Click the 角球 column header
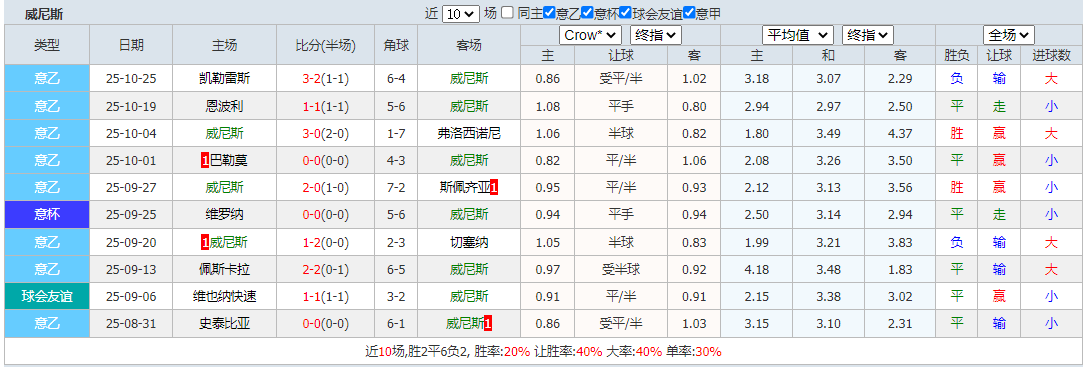1086x367 pixels. click(396, 45)
